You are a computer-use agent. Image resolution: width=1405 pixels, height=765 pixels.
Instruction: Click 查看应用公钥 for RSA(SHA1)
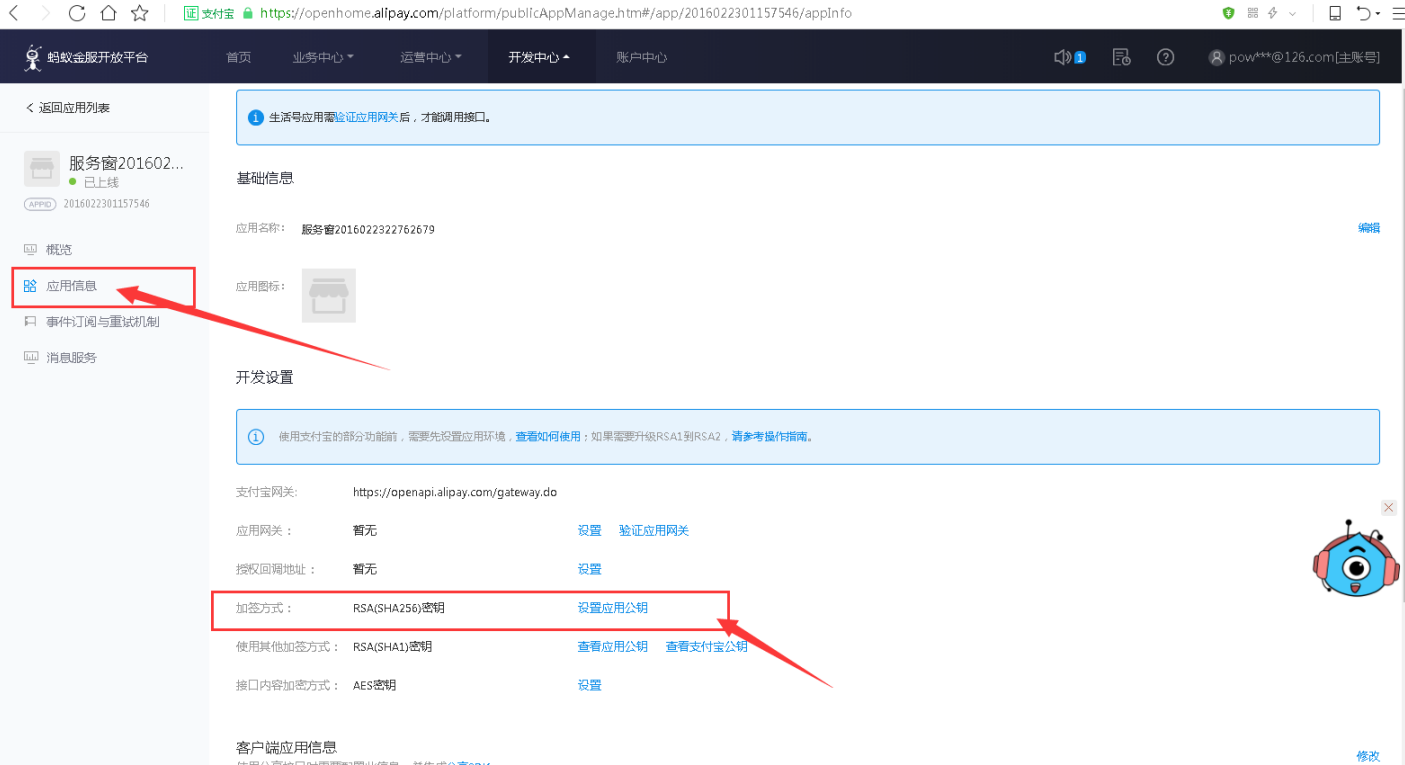click(x=612, y=647)
